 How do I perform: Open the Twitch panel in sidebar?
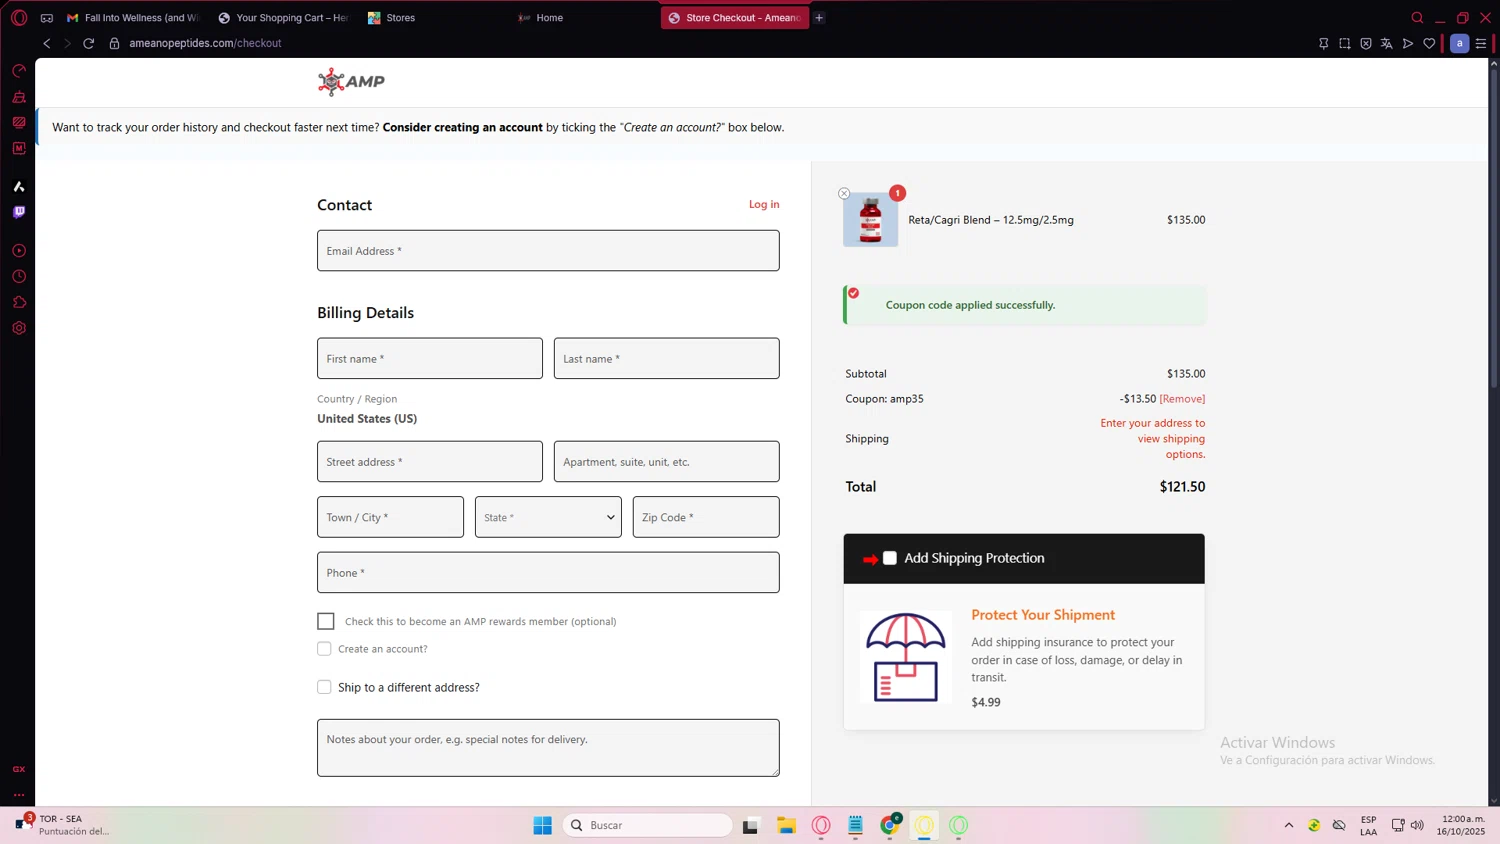point(19,212)
